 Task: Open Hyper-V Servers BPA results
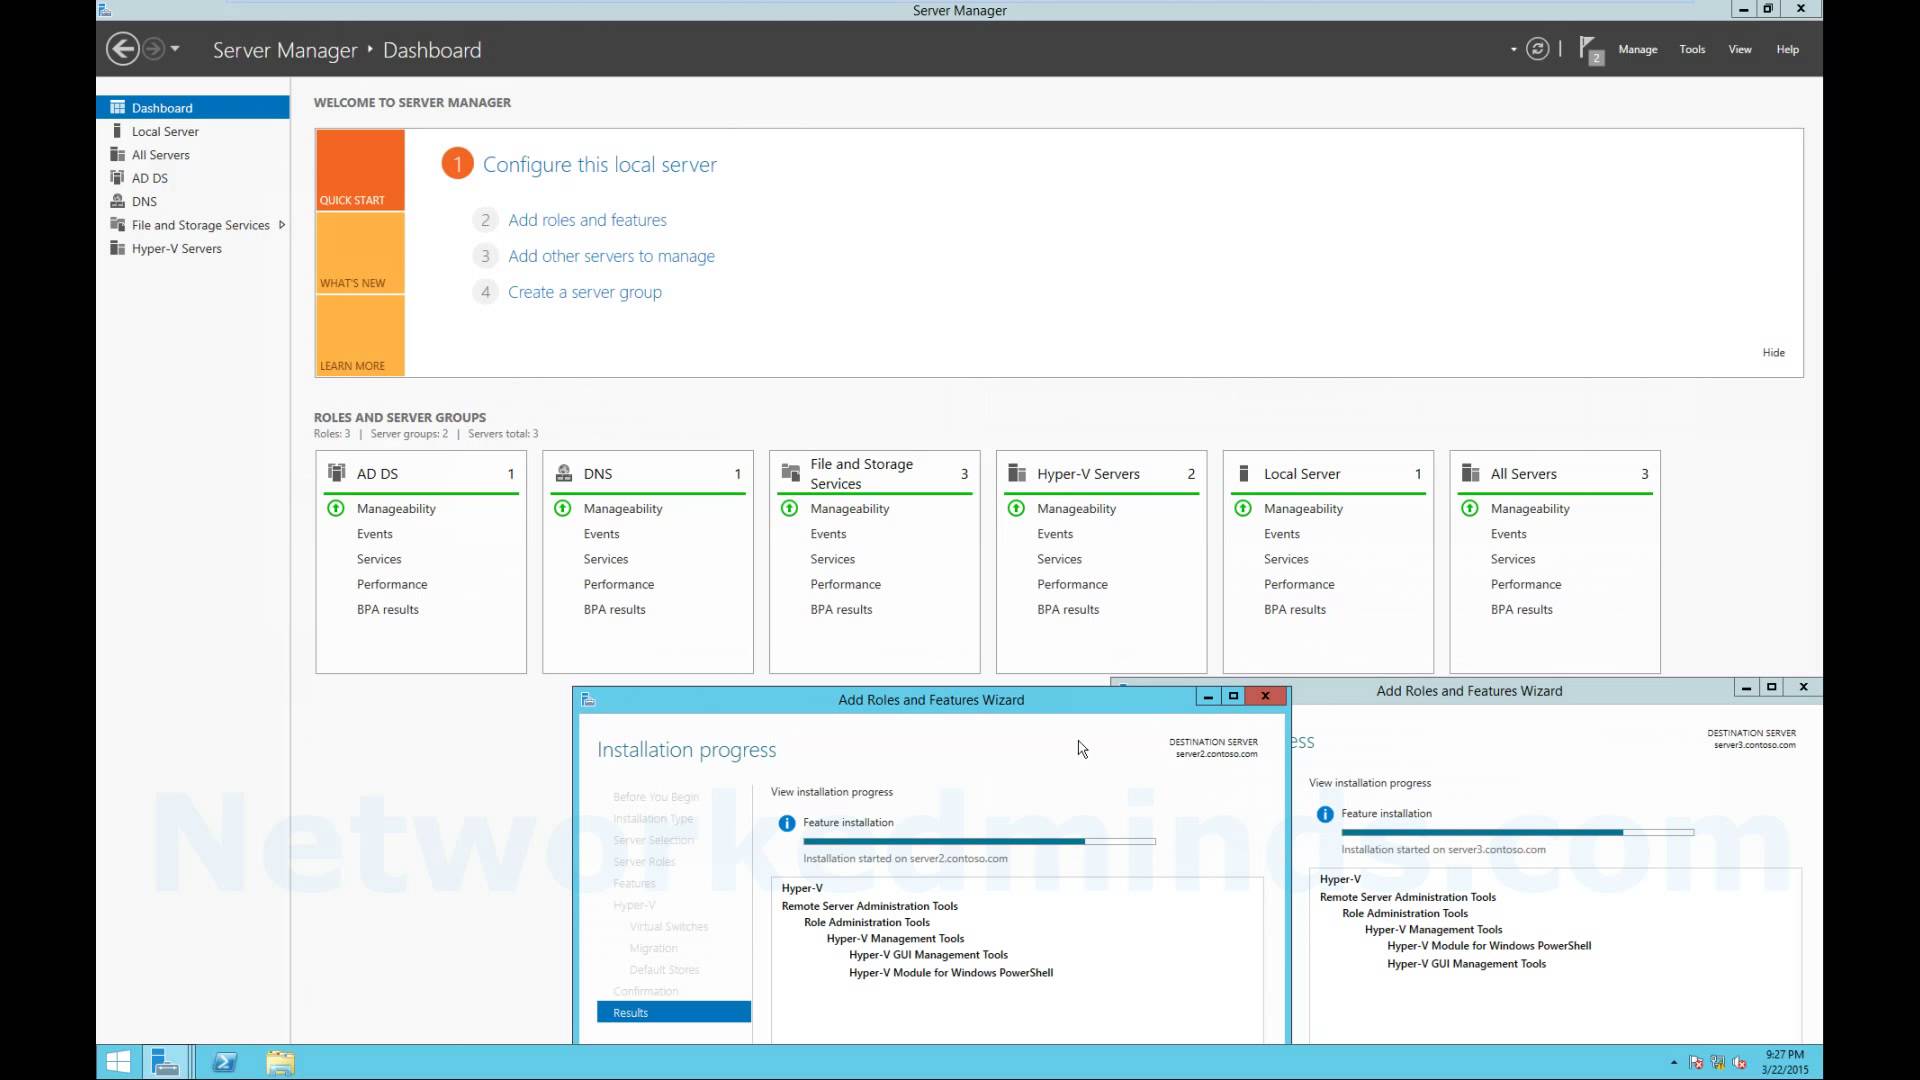pyautogui.click(x=1068, y=609)
